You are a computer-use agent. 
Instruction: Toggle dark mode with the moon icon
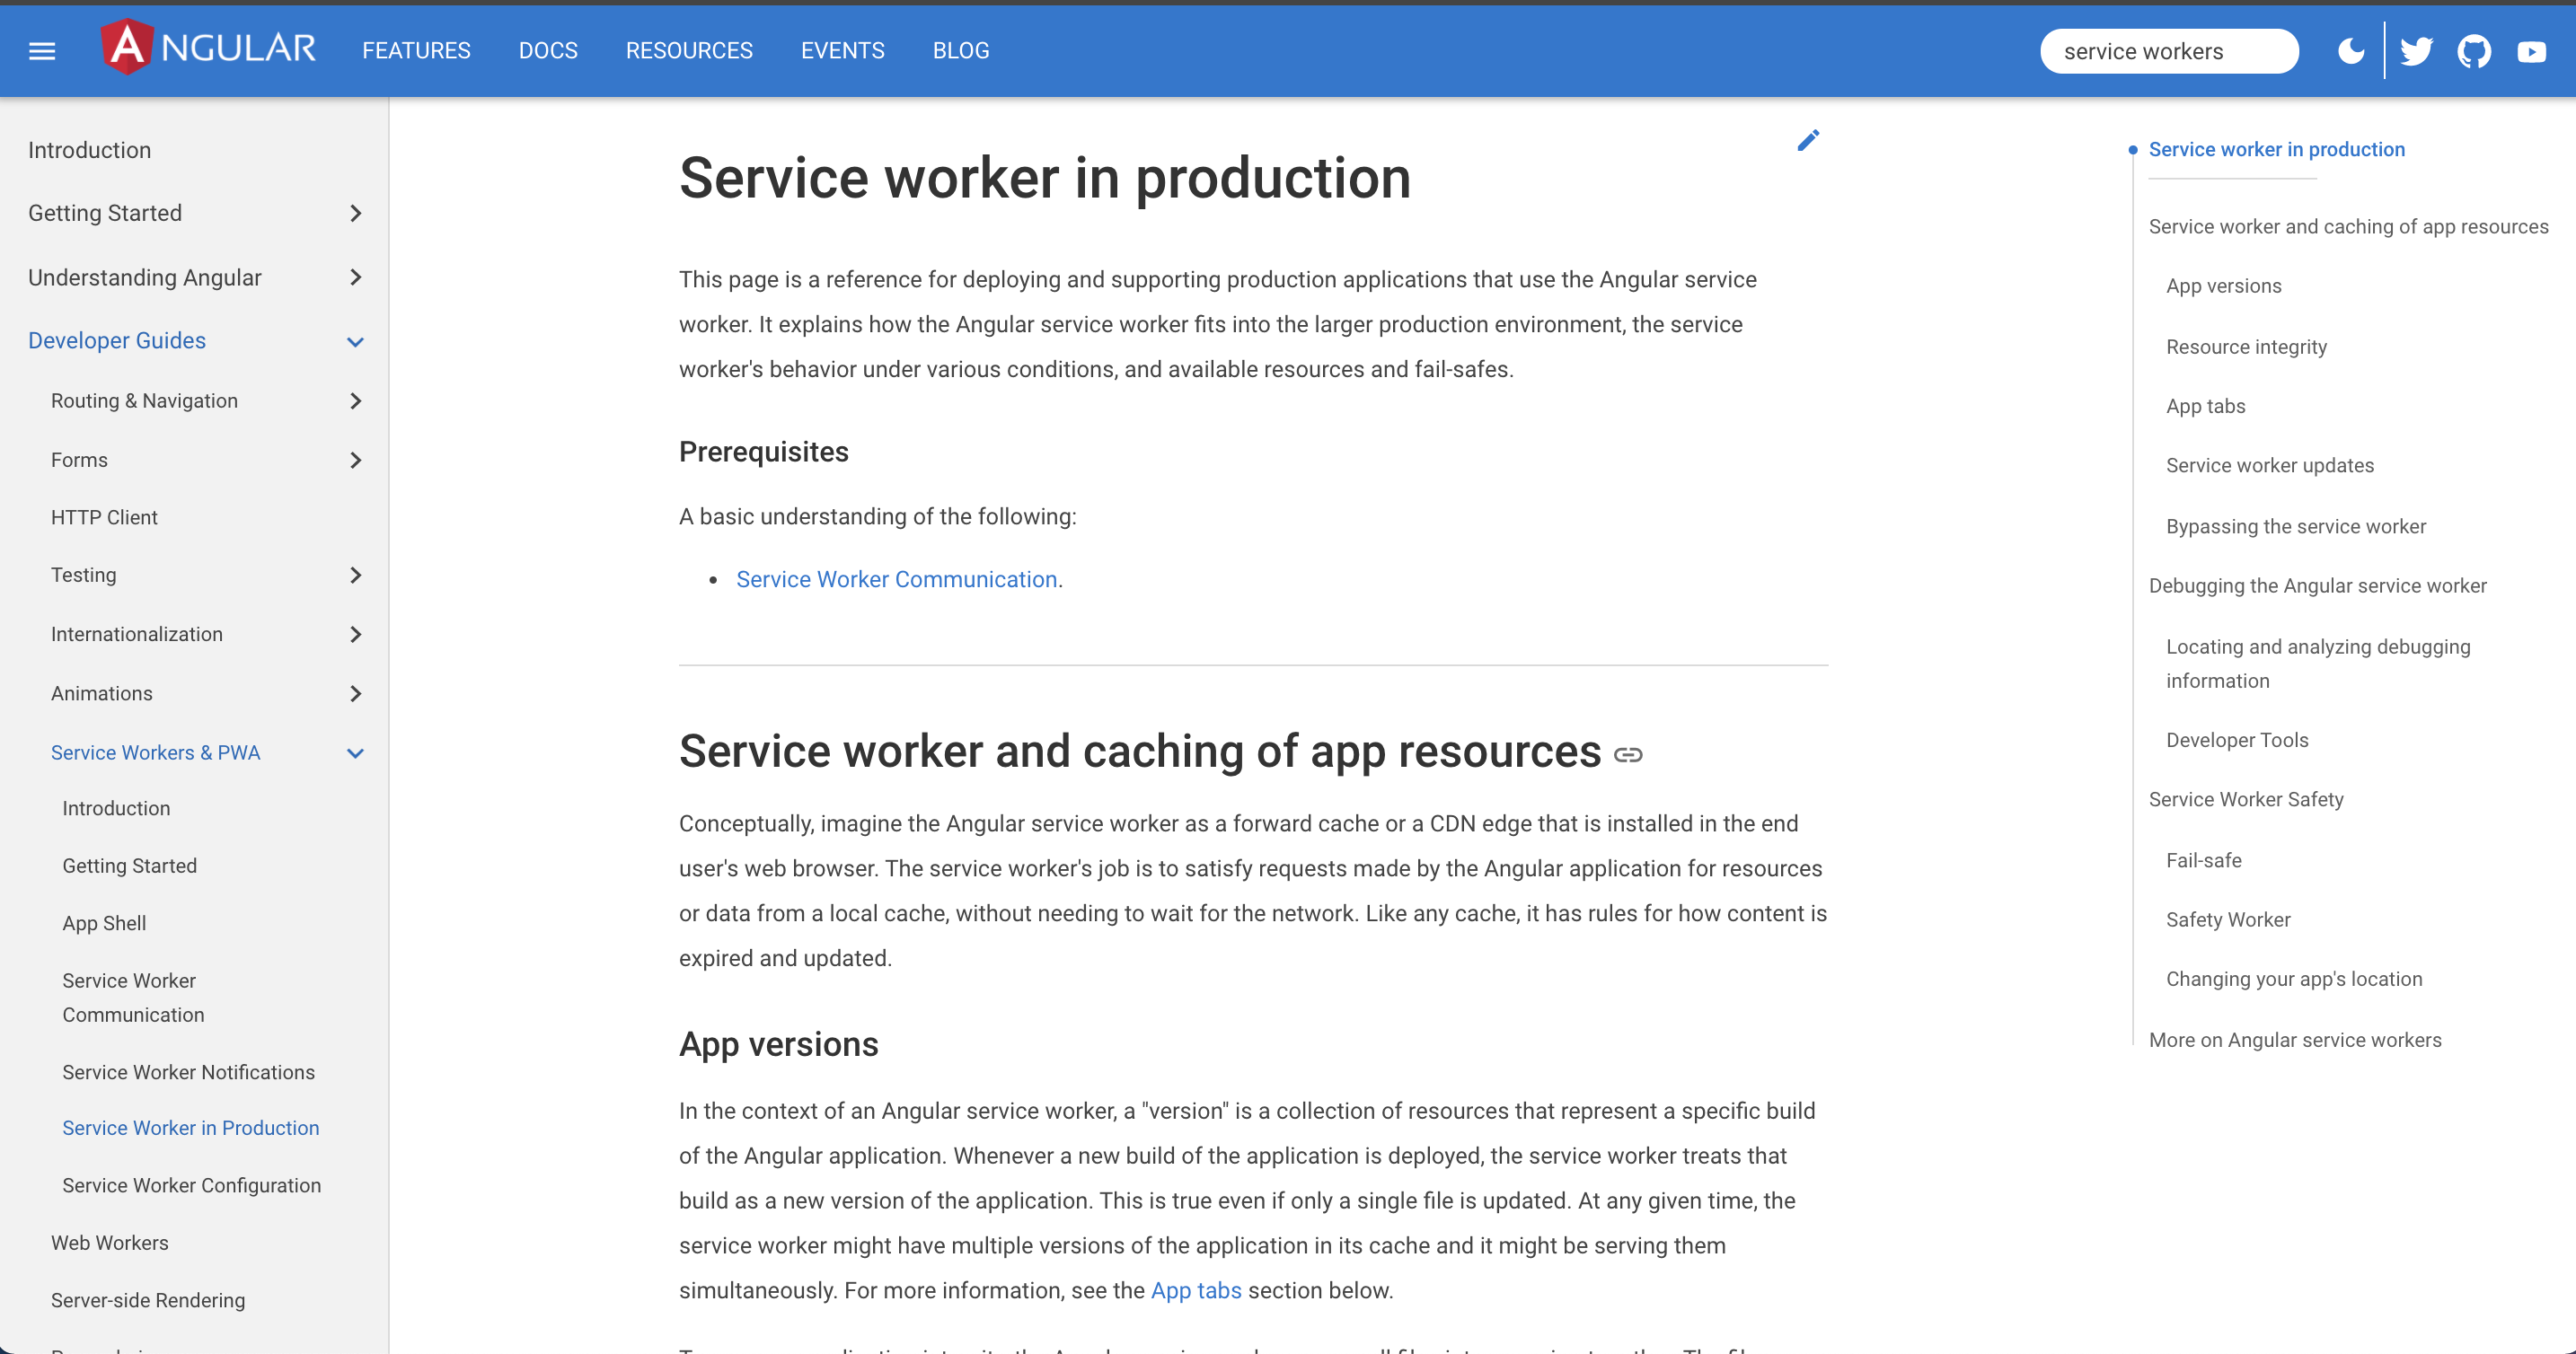[2351, 51]
